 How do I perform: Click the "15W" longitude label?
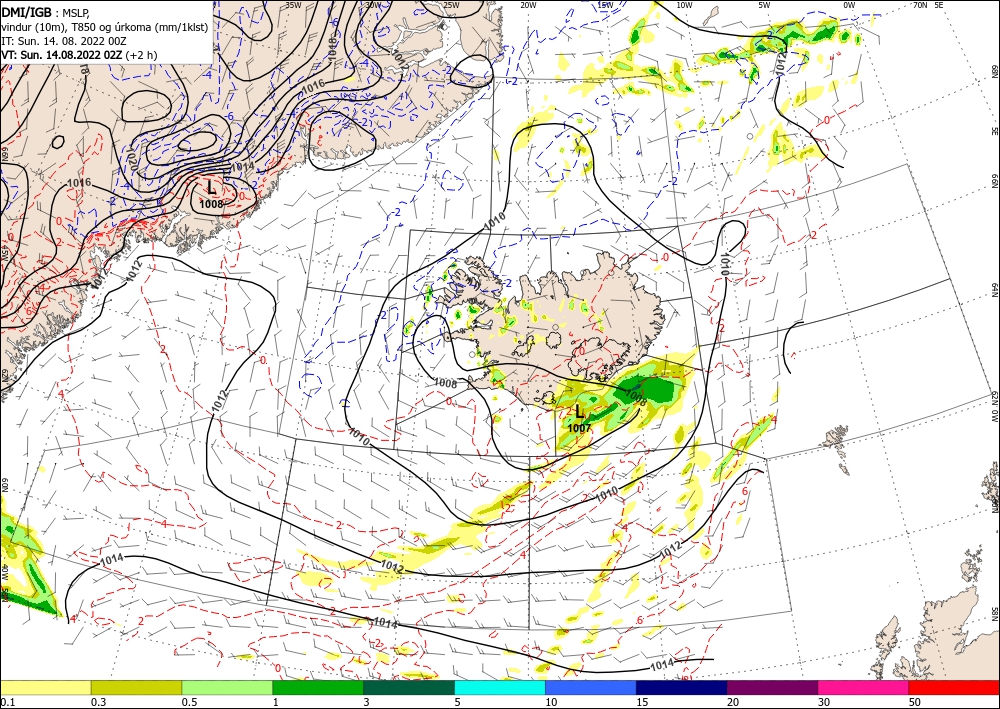pyautogui.click(x=606, y=4)
